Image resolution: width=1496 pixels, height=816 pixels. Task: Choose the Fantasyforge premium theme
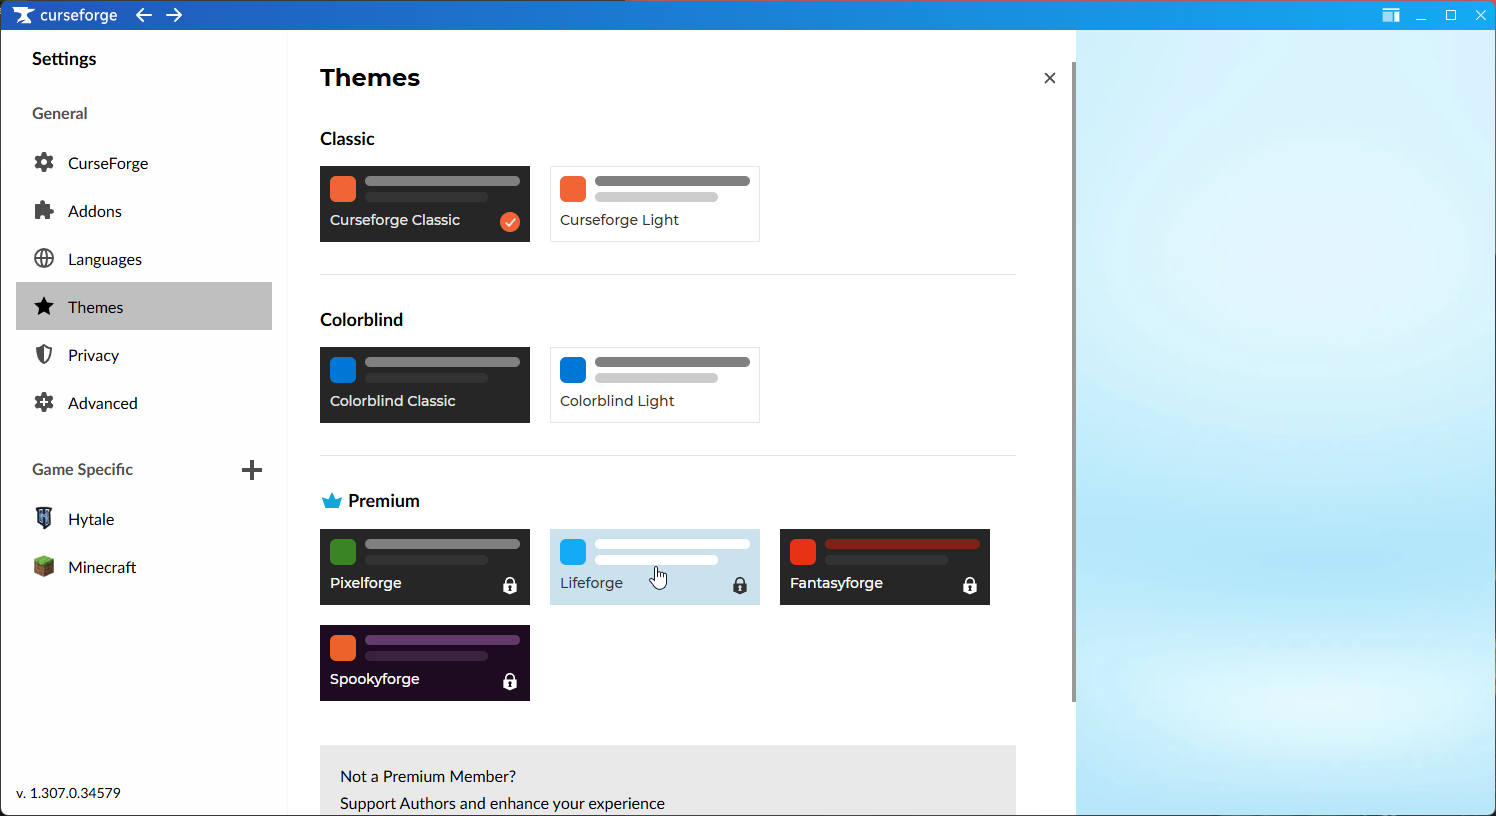click(885, 567)
